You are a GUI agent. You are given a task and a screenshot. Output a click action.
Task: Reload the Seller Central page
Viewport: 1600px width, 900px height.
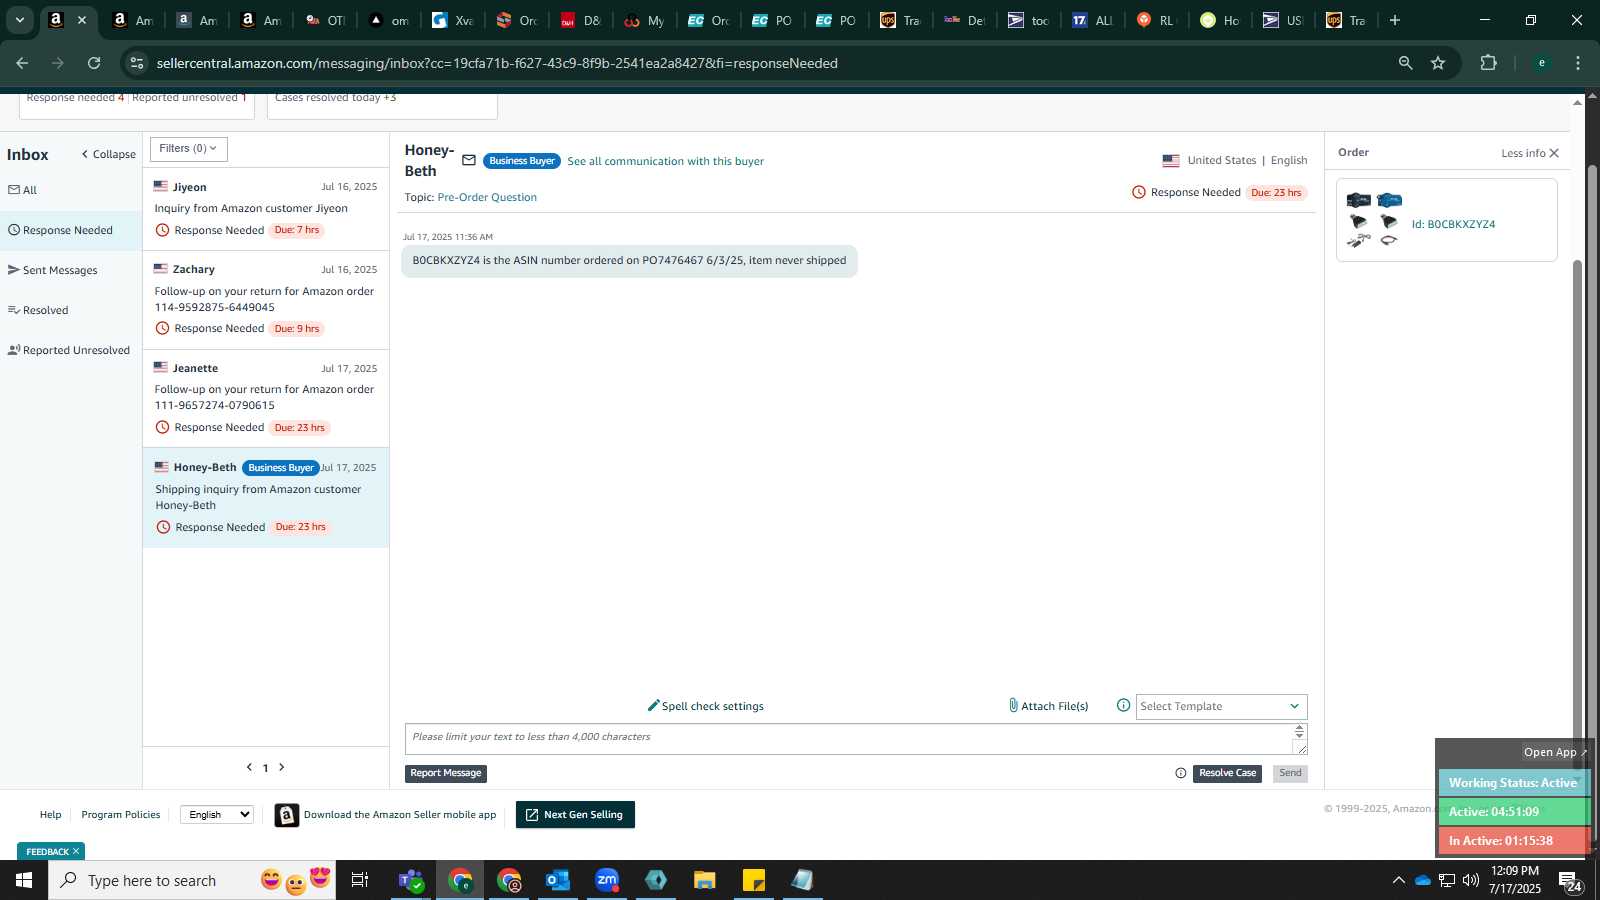click(94, 63)
